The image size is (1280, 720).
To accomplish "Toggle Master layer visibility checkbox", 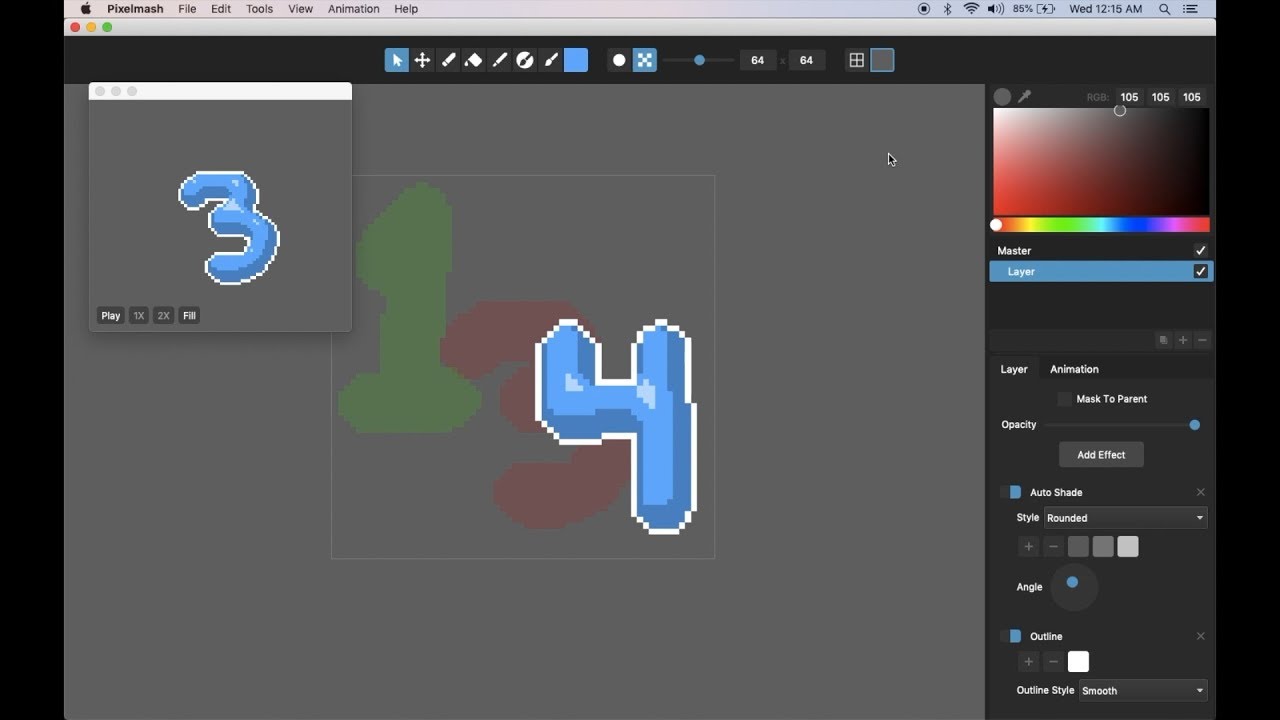I will point(1200,251).
